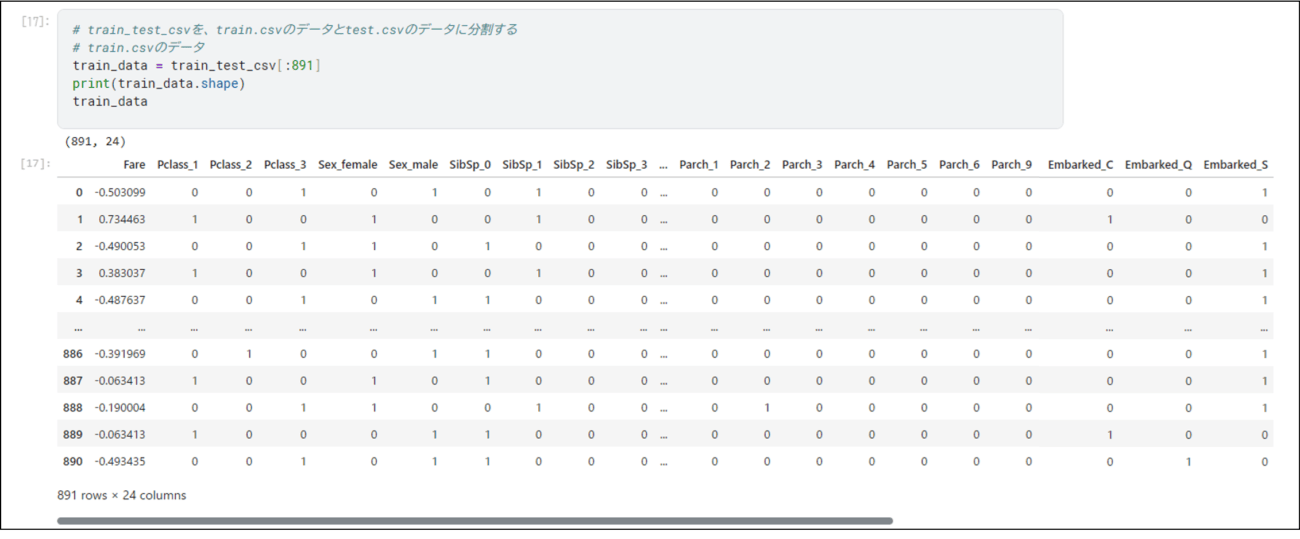The height and width of the screenshot is (539, 1300).
Task: Click the Pclass_2 value 1 in row 886
Action: (x=249, y=354)
